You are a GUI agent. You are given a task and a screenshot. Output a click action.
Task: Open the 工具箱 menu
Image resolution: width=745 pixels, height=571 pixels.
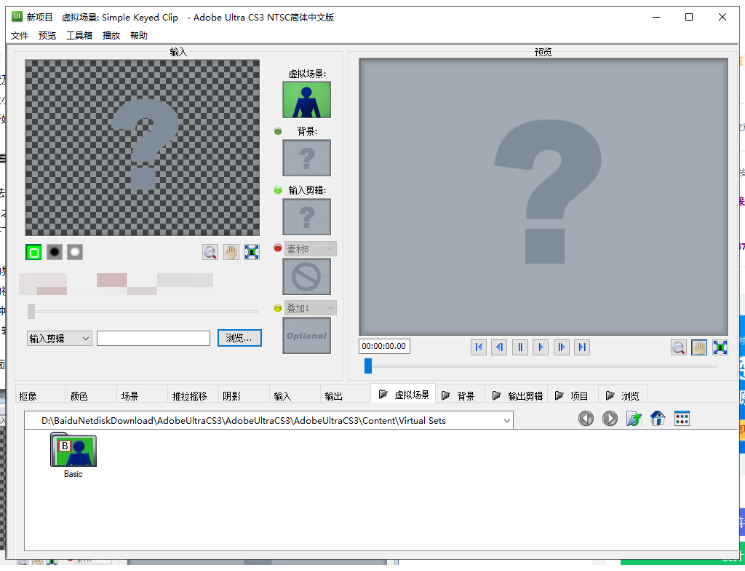click(79, 36)
